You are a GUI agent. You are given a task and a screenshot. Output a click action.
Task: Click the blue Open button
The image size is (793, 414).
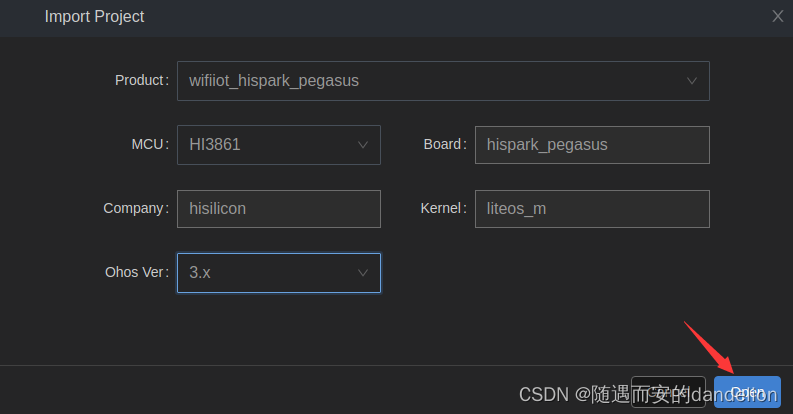[747, 392]
